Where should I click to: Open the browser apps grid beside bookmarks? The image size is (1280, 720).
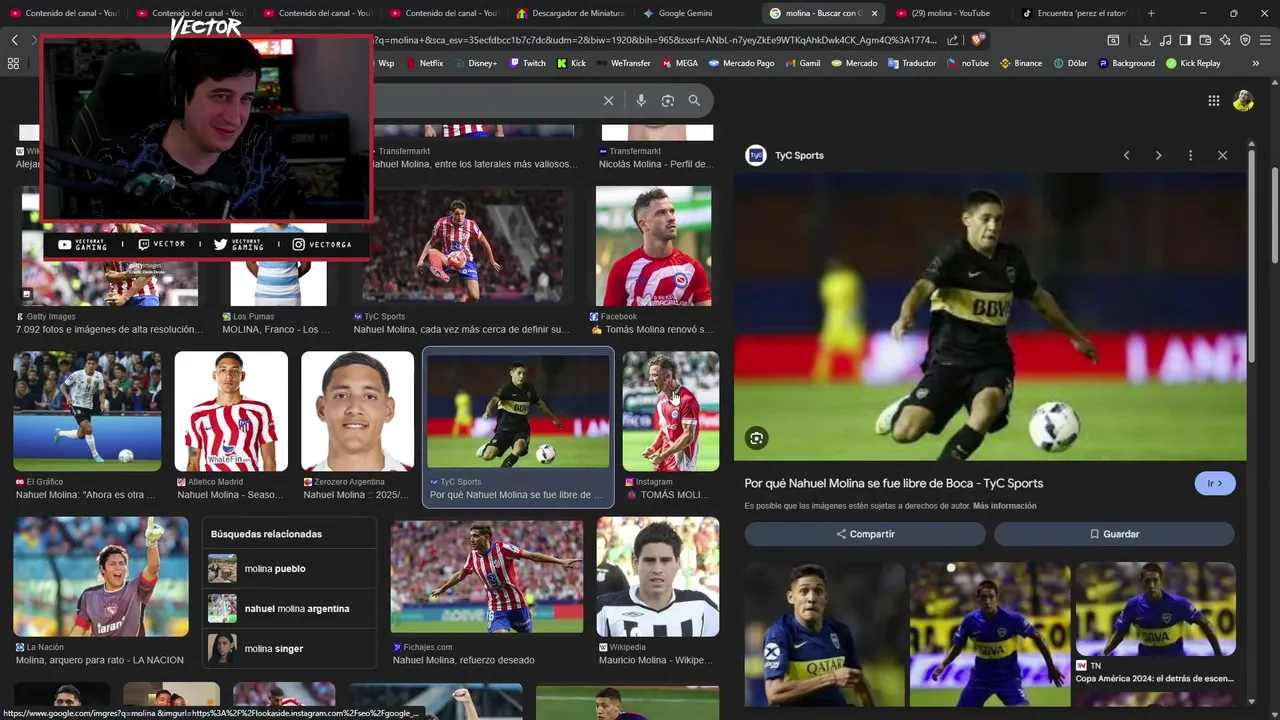coord(13,63)
